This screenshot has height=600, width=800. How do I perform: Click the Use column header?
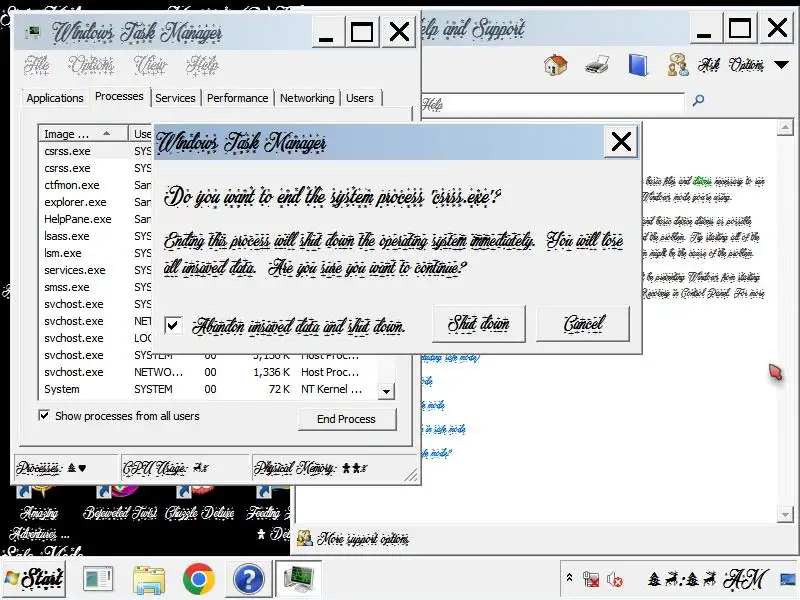[x=141, y=134]
